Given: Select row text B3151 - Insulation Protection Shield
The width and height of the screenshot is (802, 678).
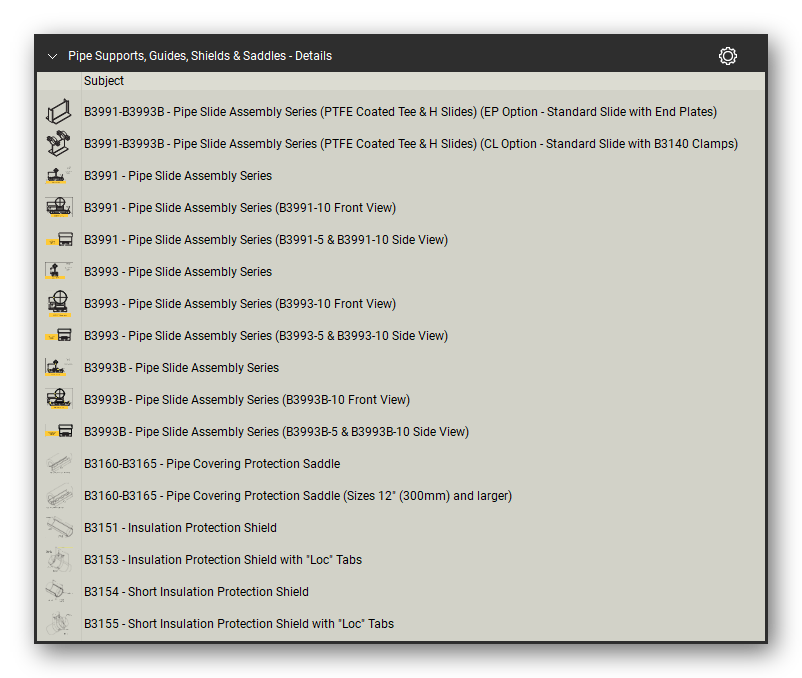Looking at the screenshot, I should [181, 528].
